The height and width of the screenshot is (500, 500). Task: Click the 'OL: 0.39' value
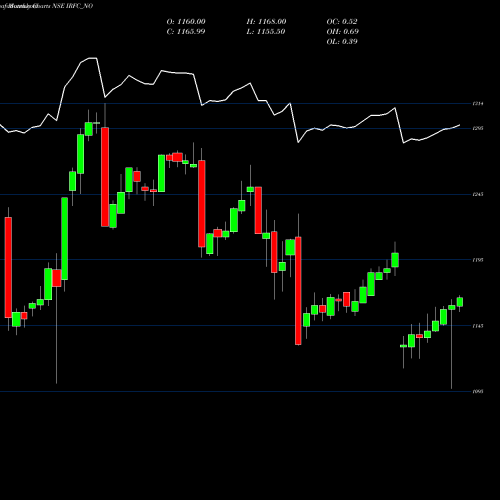pos(342,42)
